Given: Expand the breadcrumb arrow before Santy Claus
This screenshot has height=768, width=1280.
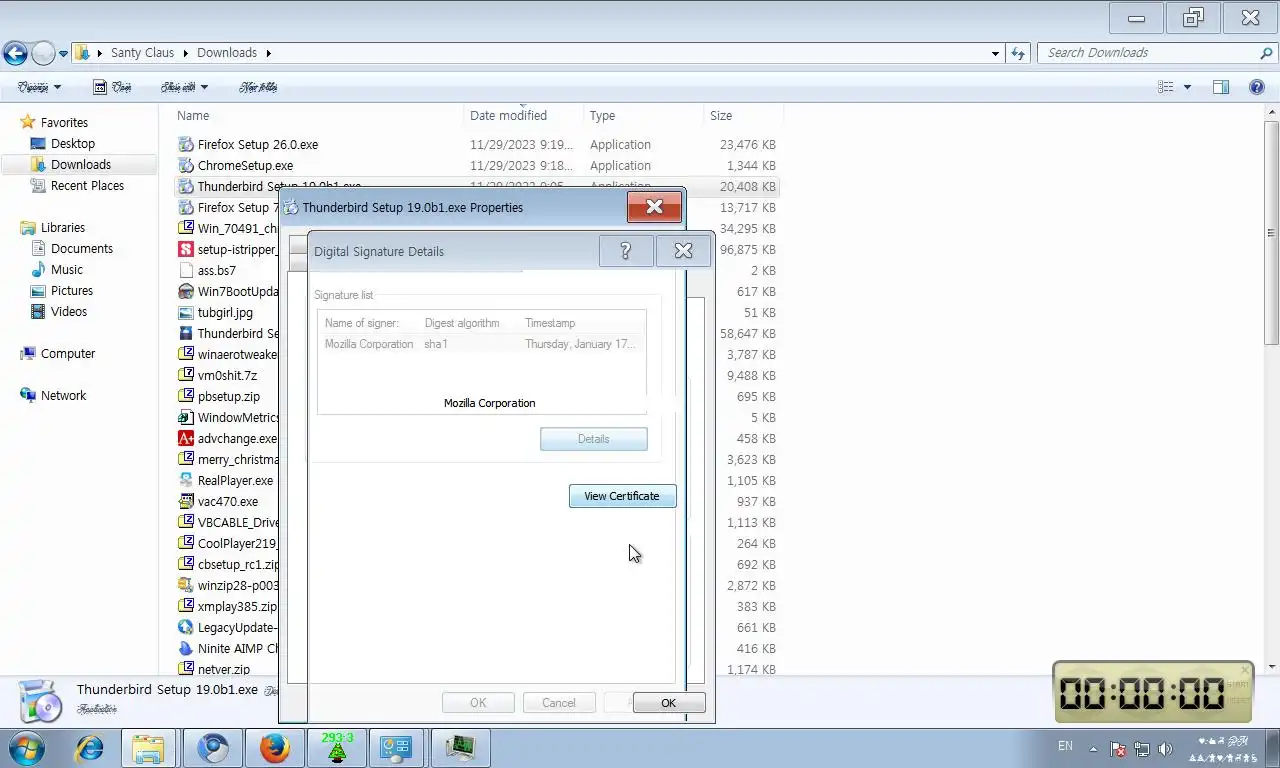Looking at the screenshot, I should (99, 53).
